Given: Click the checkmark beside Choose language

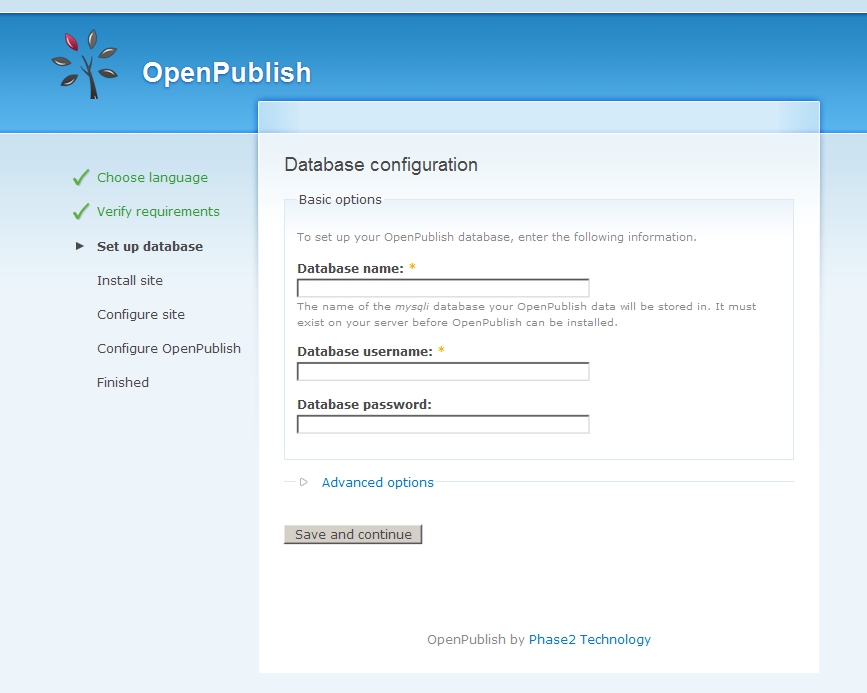Looking at the screenshot, I should point(81,178).
